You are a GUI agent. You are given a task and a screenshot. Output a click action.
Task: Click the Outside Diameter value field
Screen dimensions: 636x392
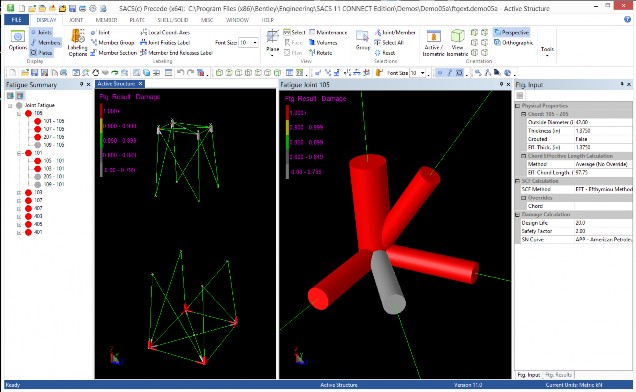(x=603, y=122)
